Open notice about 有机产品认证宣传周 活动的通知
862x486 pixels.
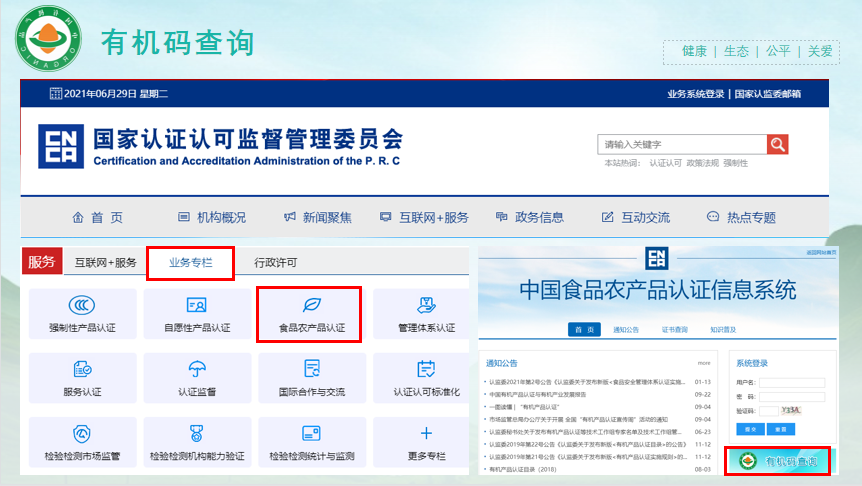click(578, 419)
